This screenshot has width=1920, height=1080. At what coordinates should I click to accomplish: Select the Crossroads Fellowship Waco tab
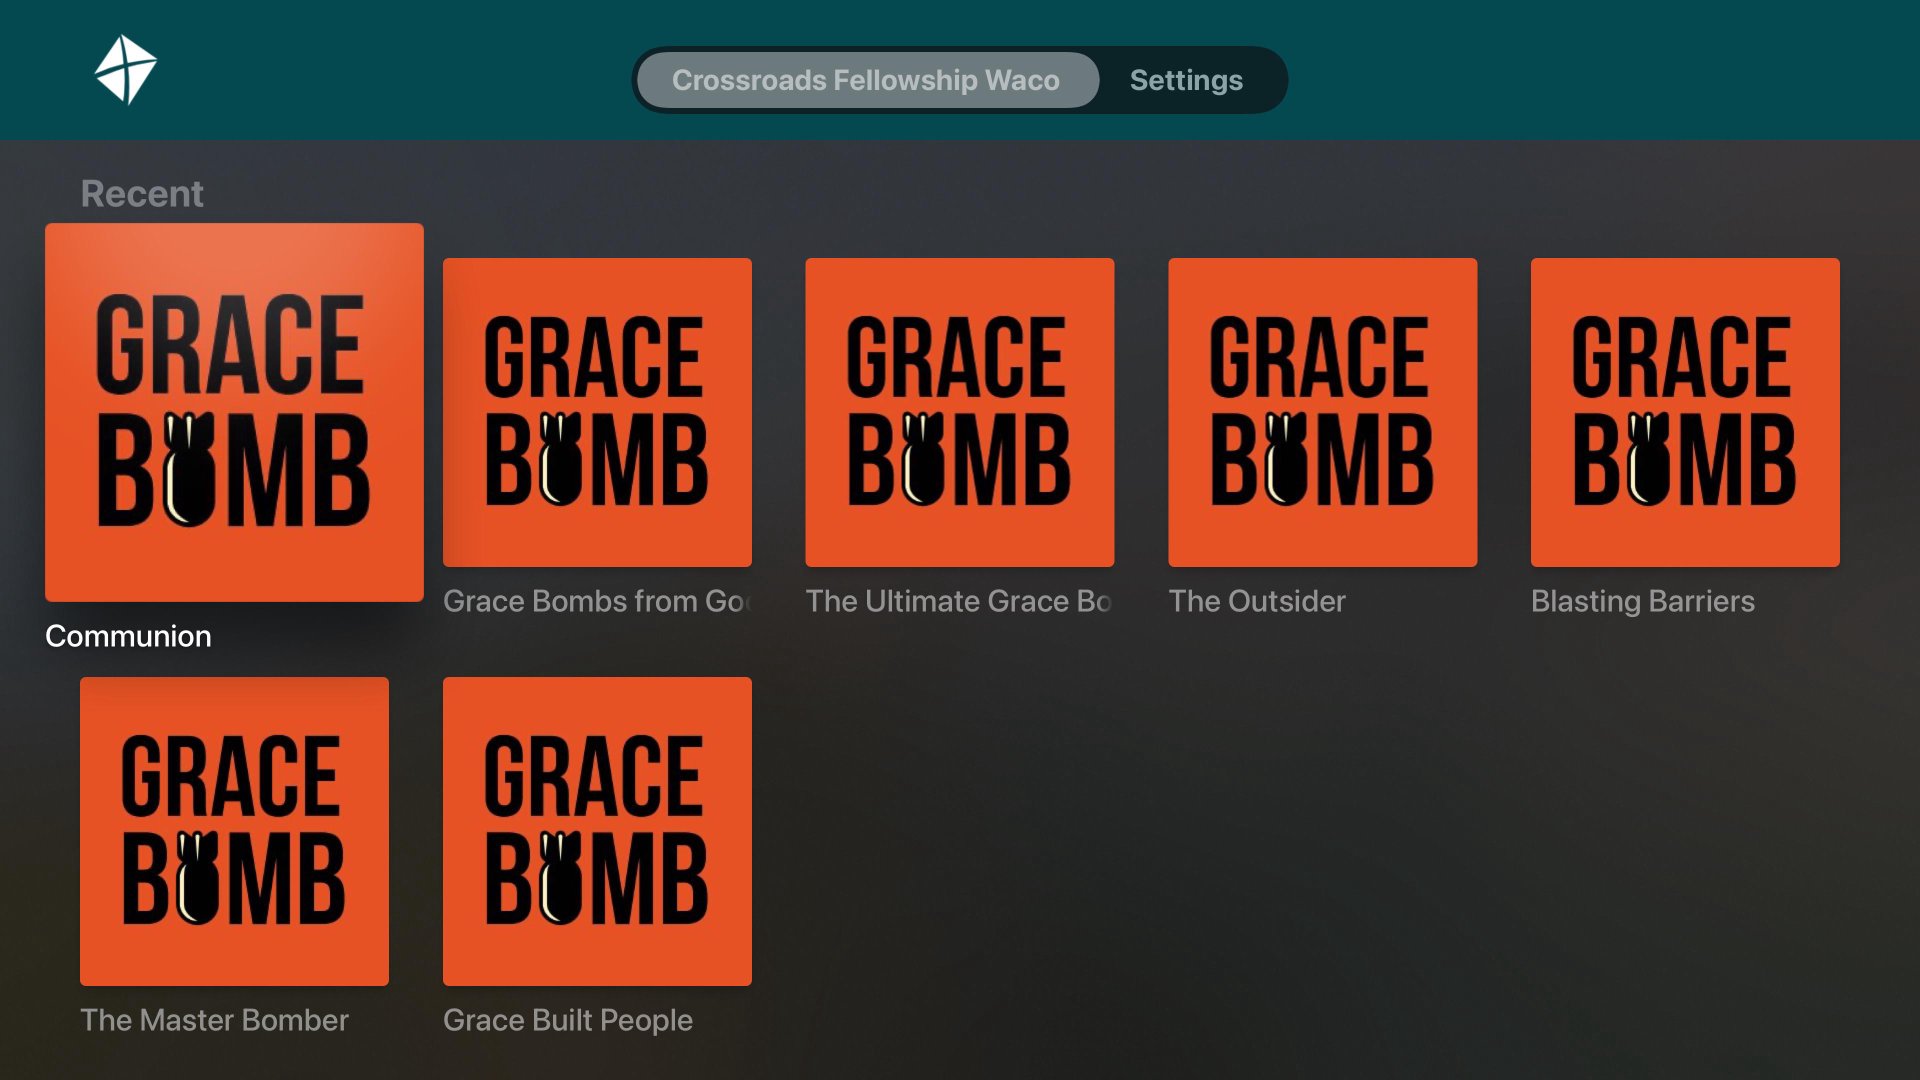click(x=866, y=80)
